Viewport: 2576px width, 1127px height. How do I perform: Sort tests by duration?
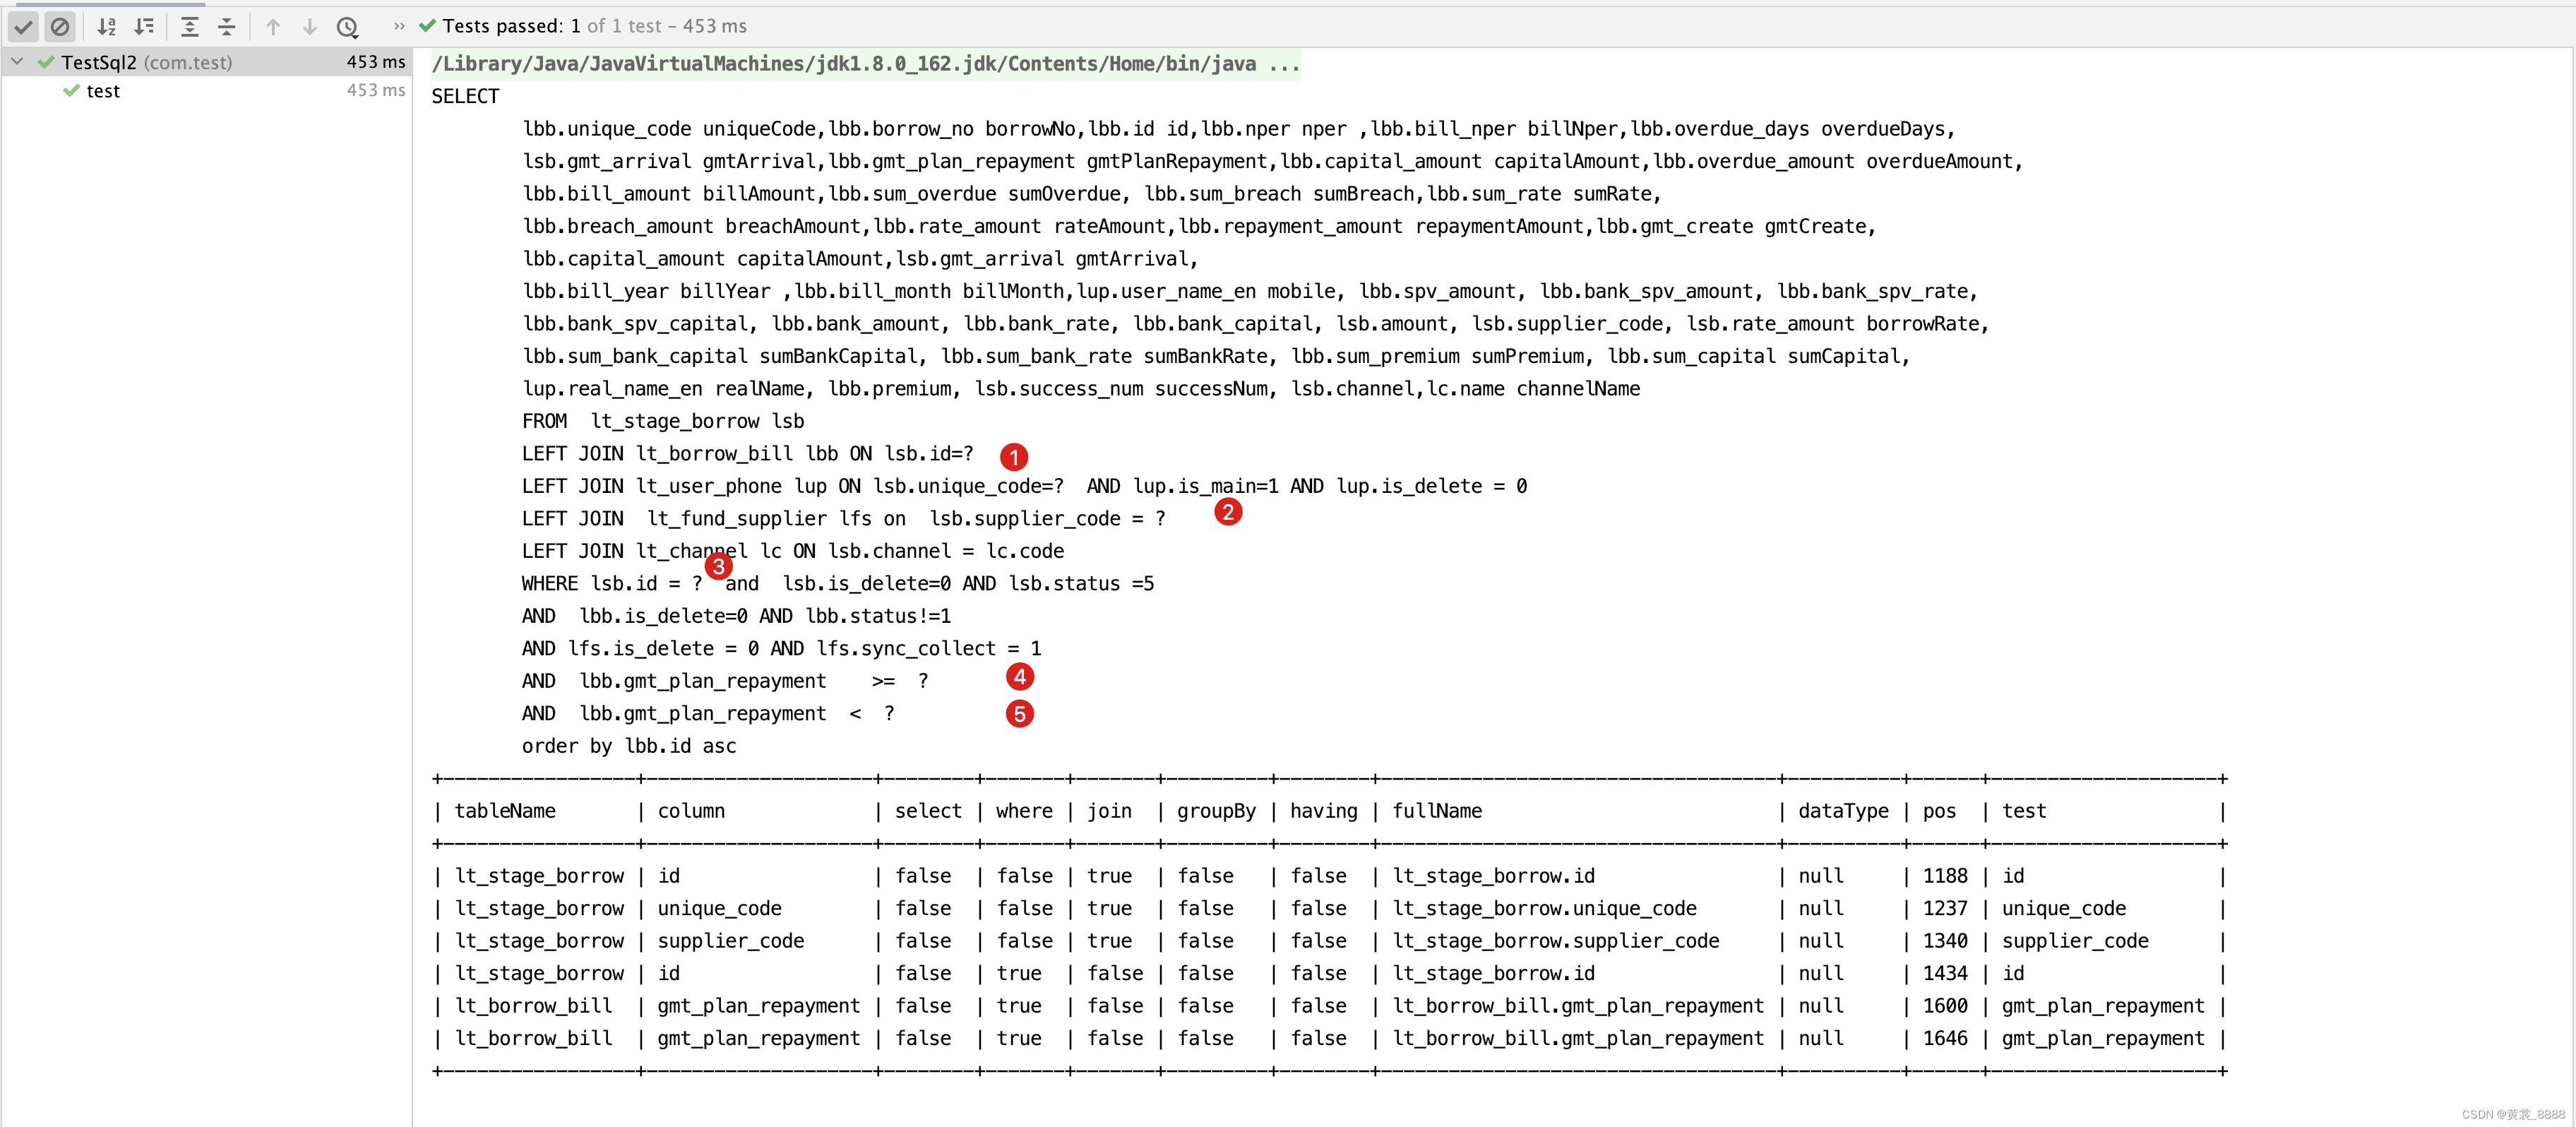point(145,27)
